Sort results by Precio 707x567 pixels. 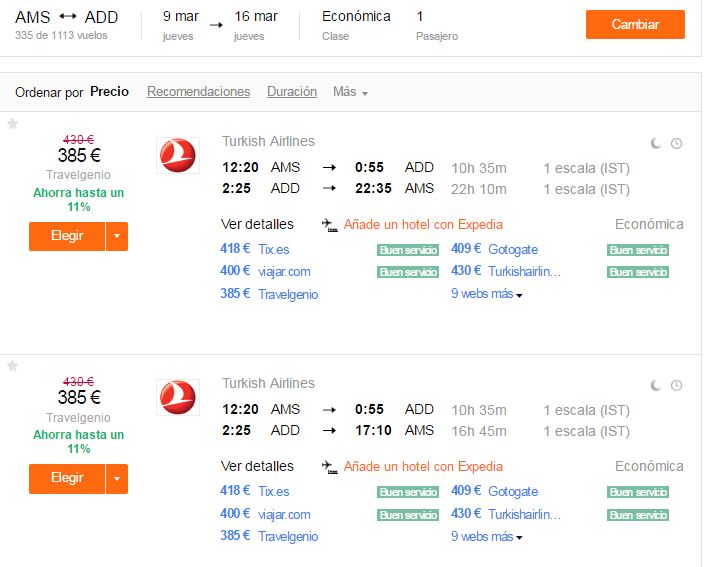point(110,91)
